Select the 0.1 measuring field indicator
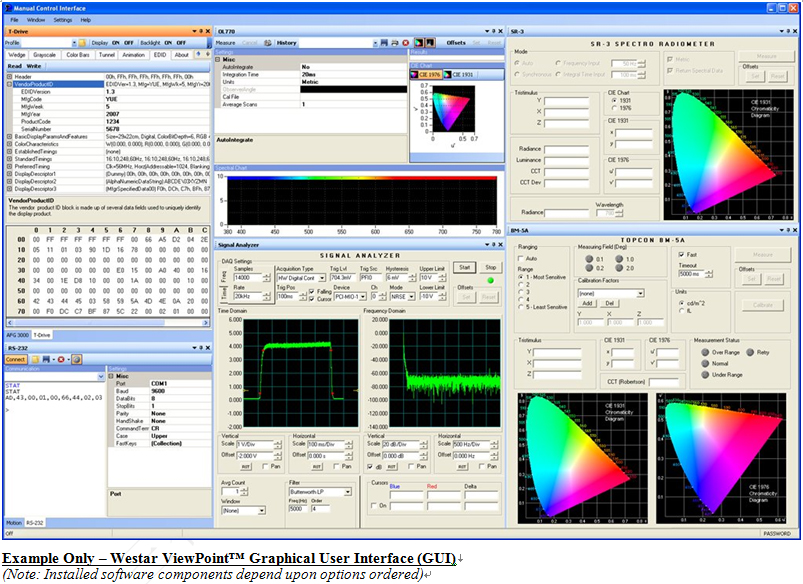803x584 pixels. [589, 259]
